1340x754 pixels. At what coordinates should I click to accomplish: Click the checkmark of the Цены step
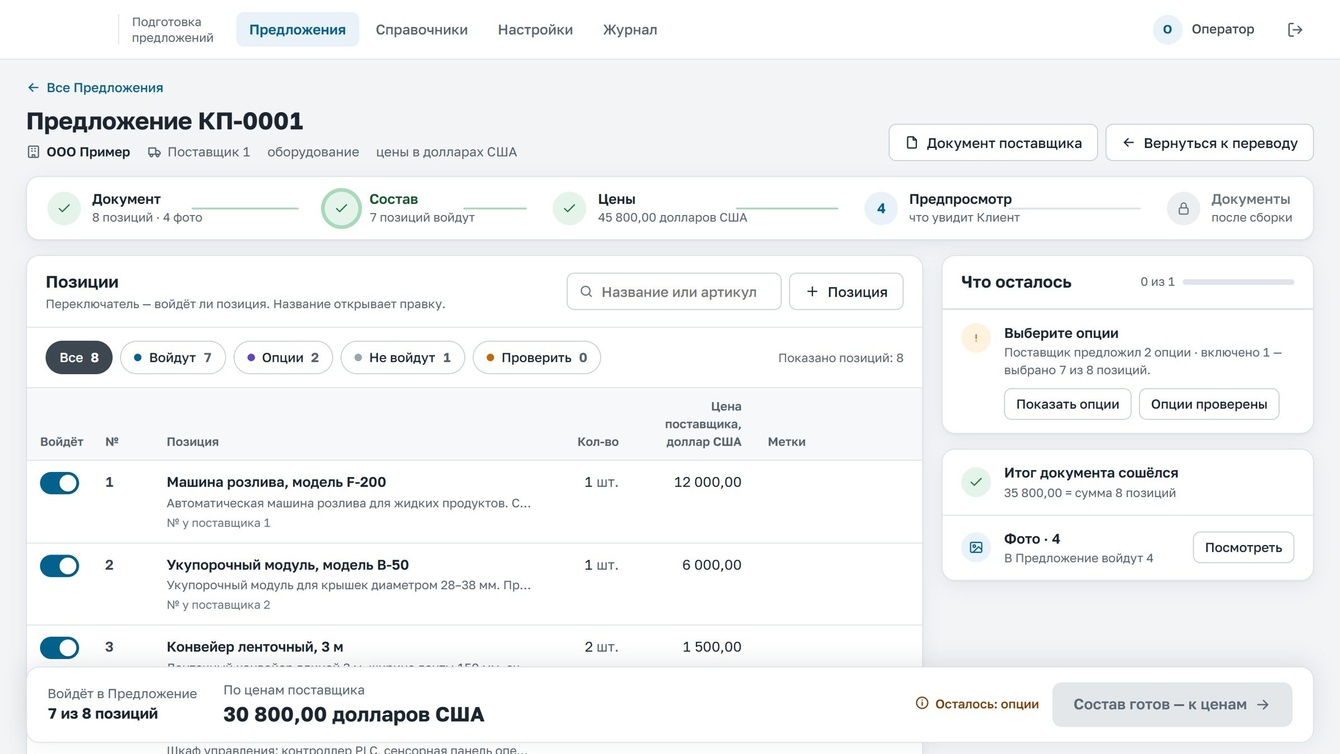point(569,208)
